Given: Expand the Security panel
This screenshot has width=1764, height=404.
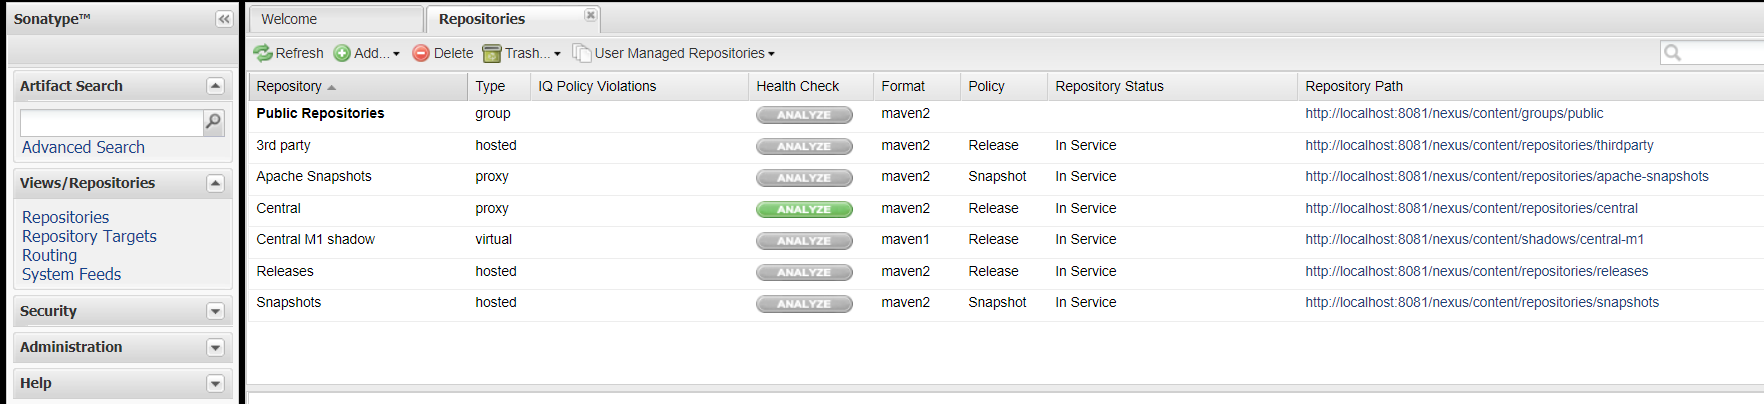Looking at the screenshot, I should (x=215, y=311).
